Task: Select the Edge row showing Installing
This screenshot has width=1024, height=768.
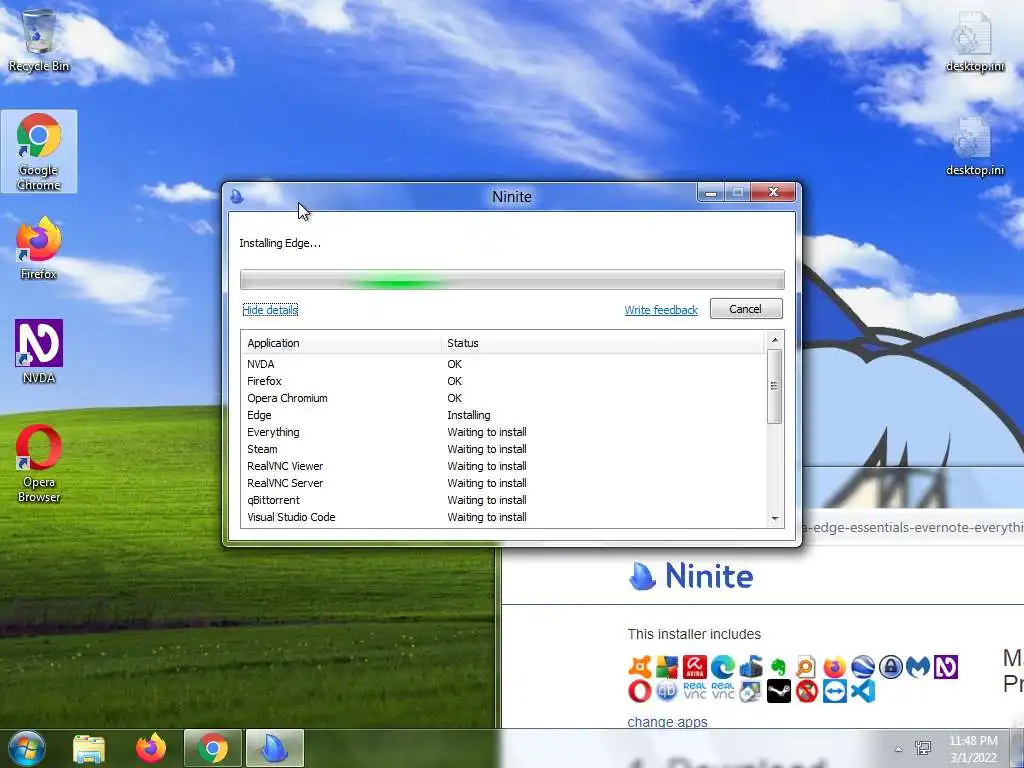Action: (x=503, y=415)
